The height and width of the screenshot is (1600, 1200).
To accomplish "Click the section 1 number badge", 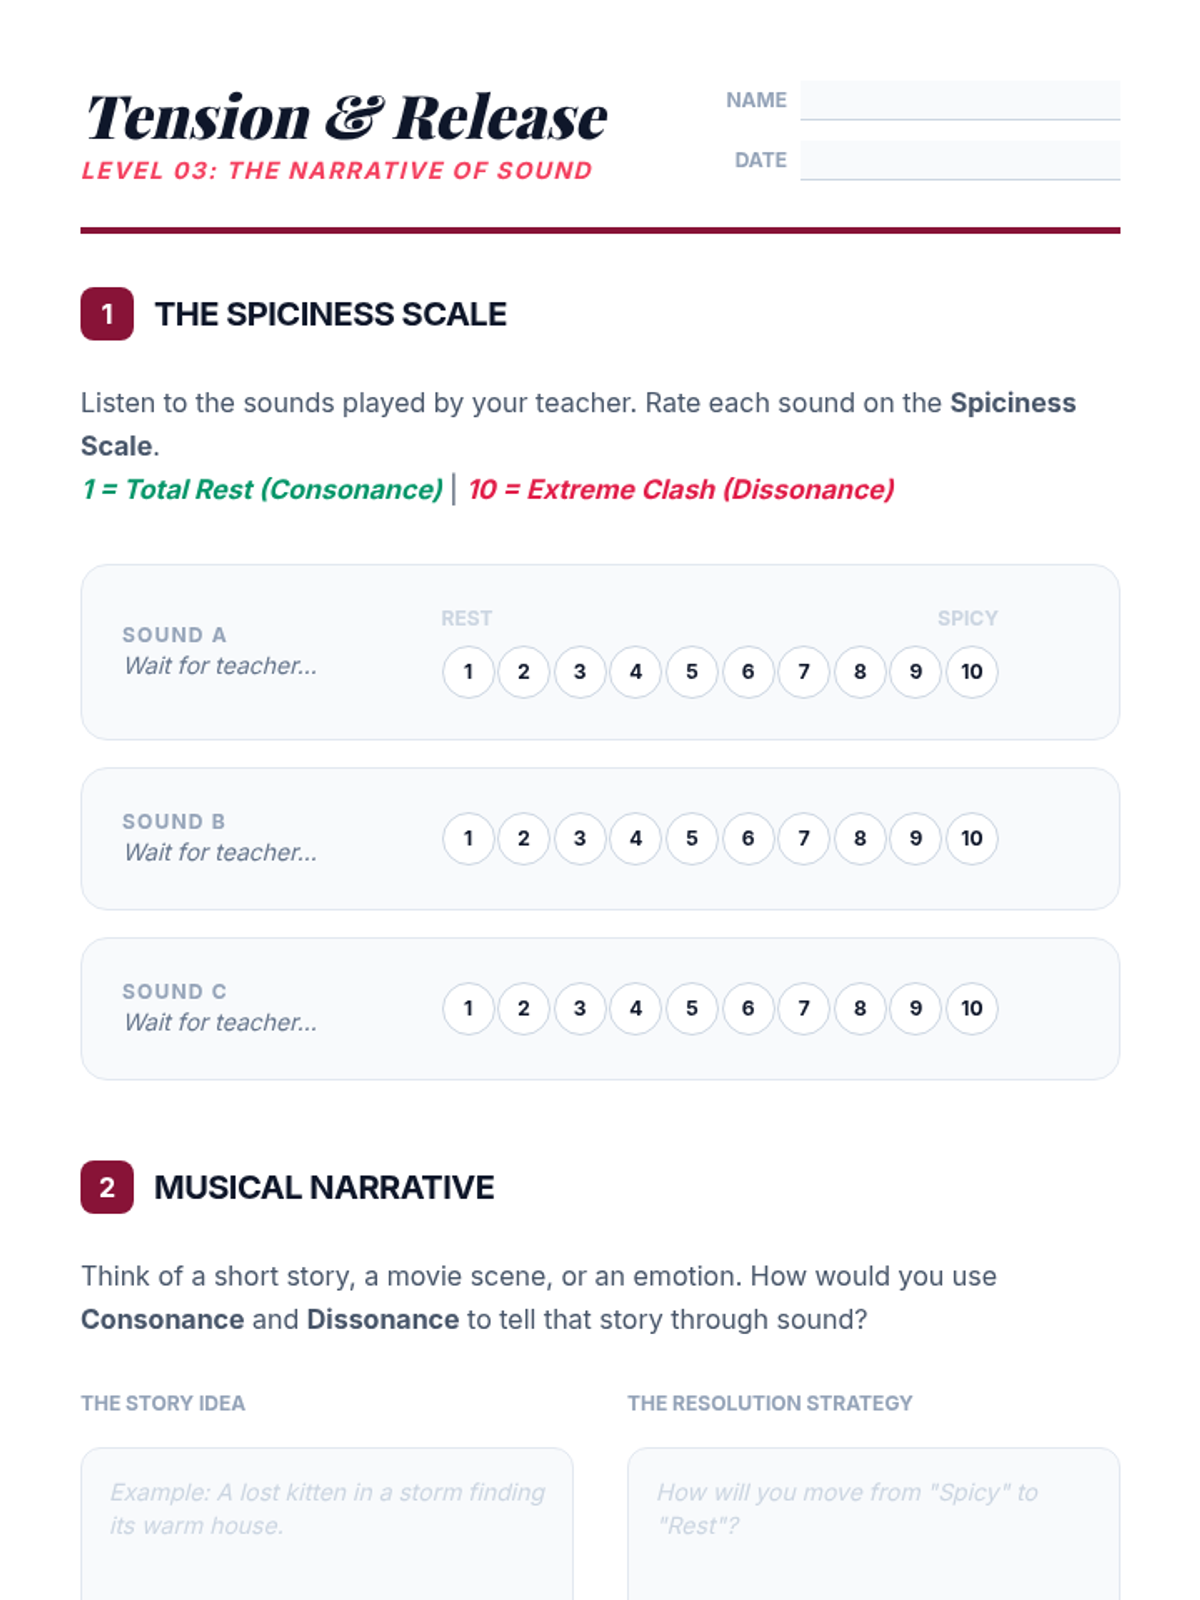I will pos(107,314).
